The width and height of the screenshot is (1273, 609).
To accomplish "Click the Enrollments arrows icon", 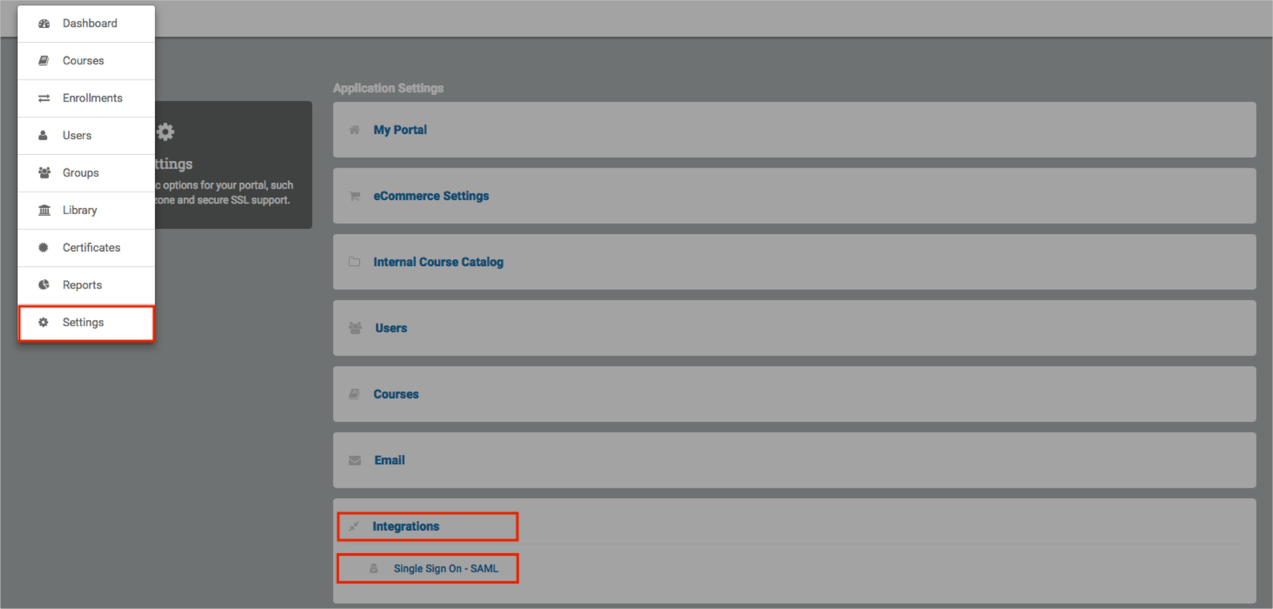I will (44, 98).
